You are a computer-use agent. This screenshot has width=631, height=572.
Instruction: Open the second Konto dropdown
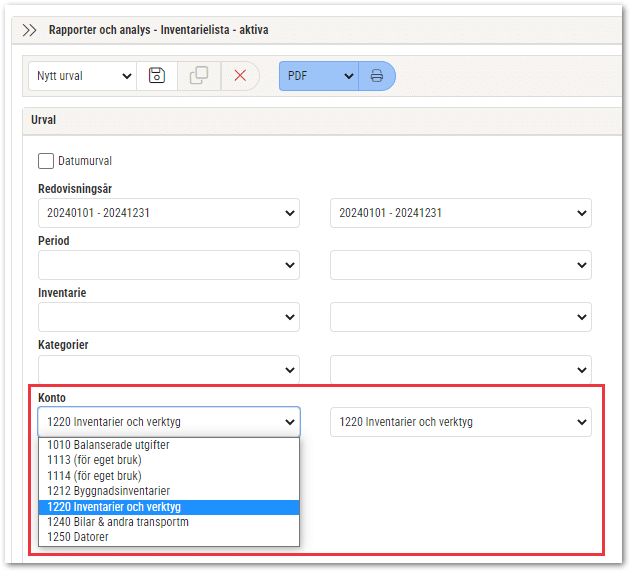click(x=461, y=422)
